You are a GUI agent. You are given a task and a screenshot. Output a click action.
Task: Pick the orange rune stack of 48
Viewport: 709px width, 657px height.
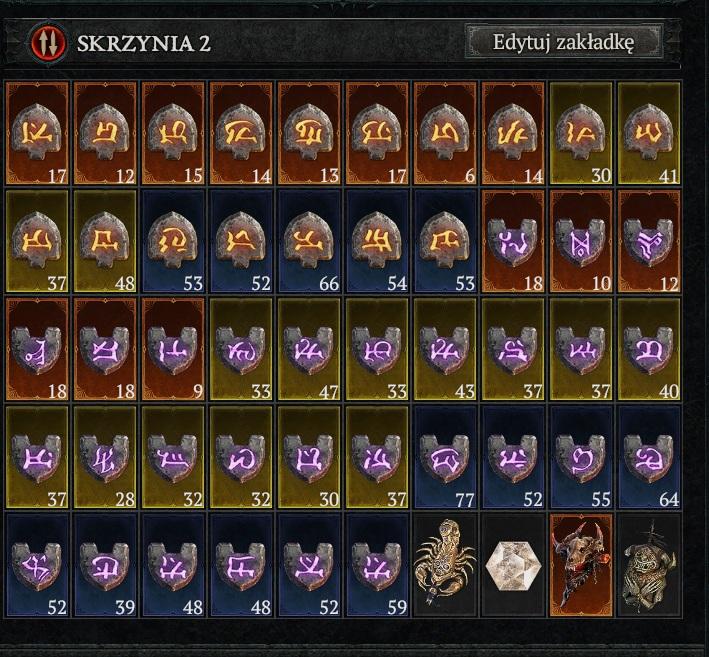click(x=105, y=241)
